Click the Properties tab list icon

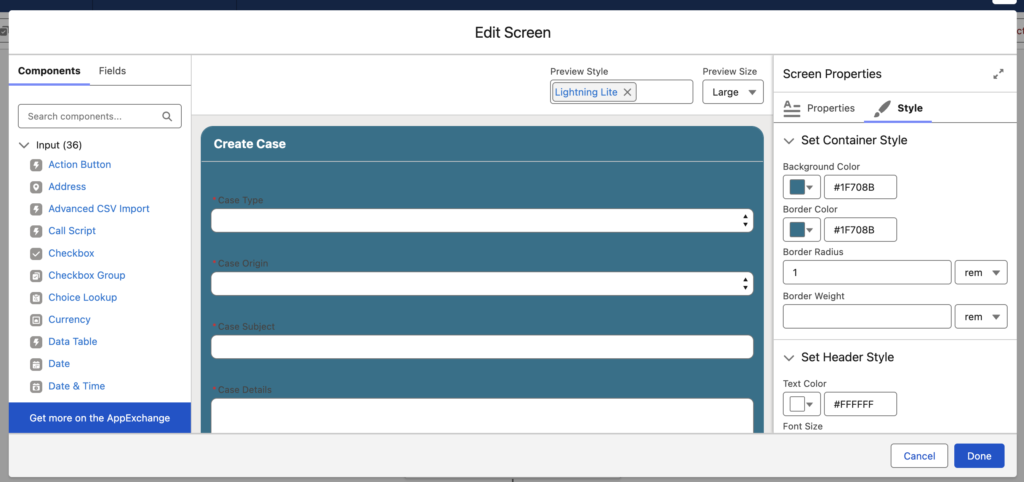[792, 108]
